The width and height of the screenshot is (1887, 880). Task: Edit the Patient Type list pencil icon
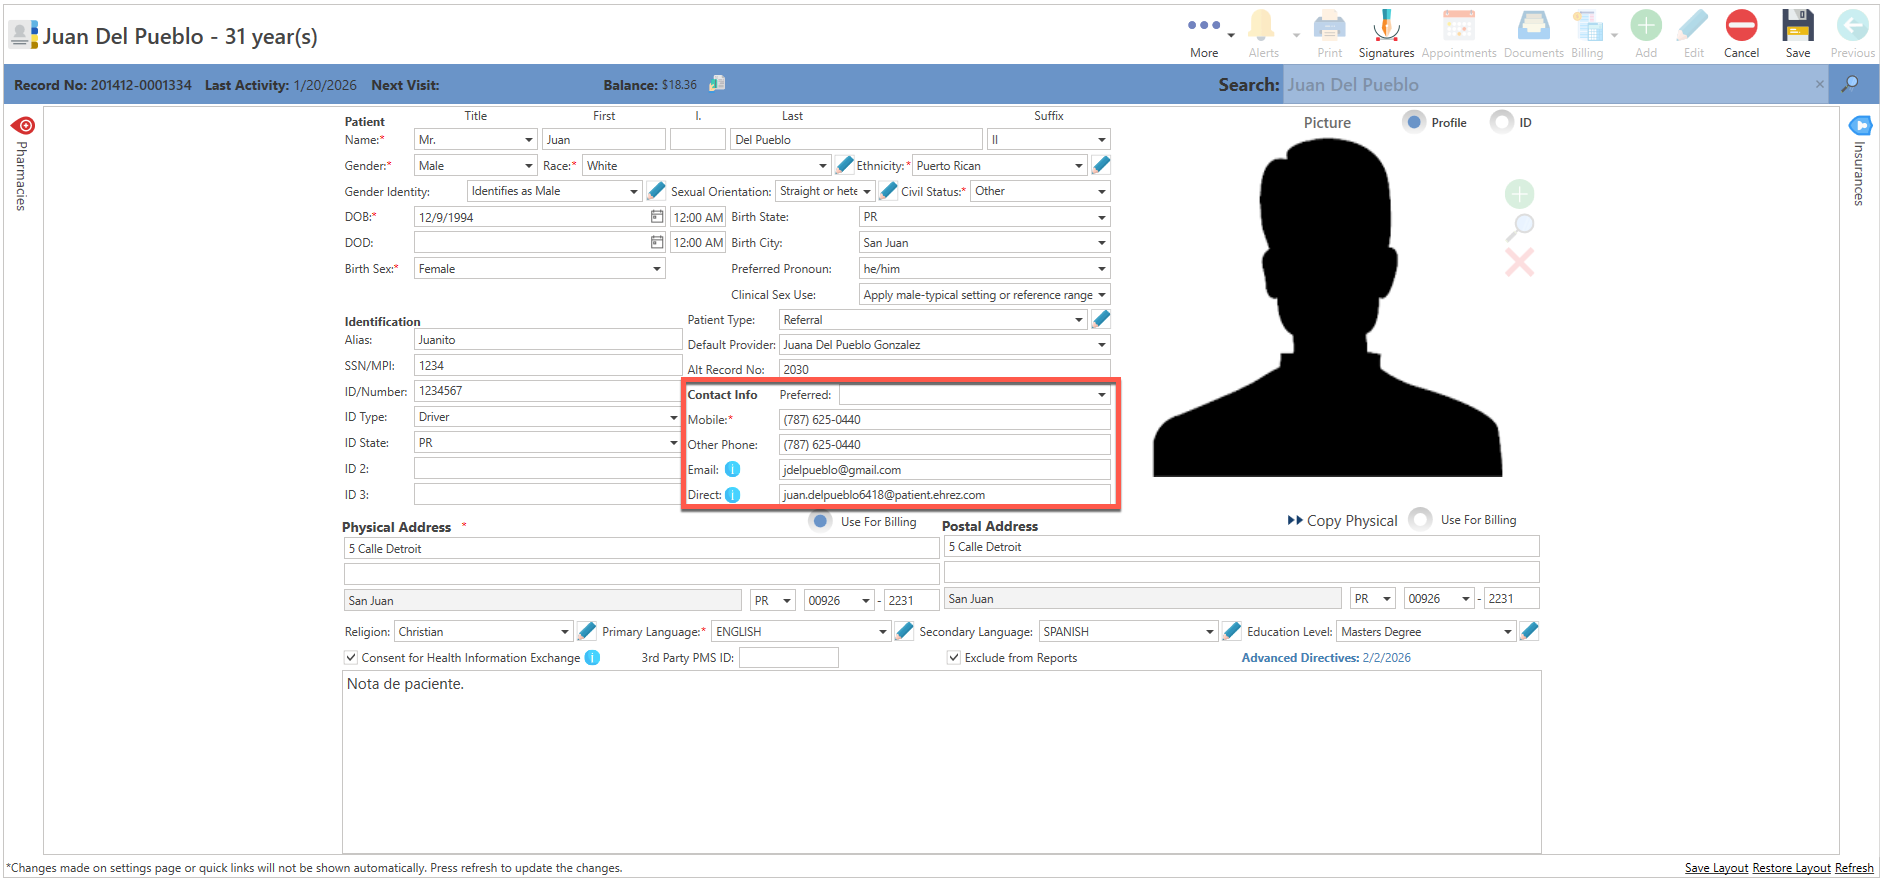coord(1101,319)
